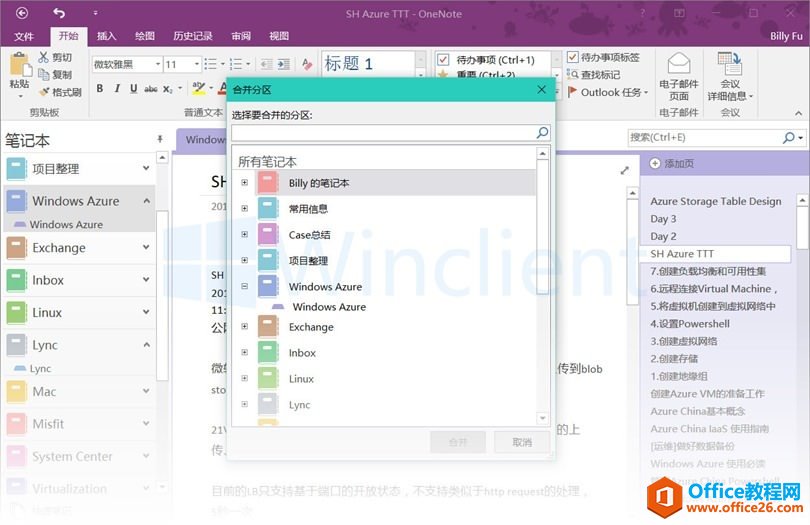Screen dimensions: 810x525
Task: Open the font name dropdown
Action: [x=158, y=64]
